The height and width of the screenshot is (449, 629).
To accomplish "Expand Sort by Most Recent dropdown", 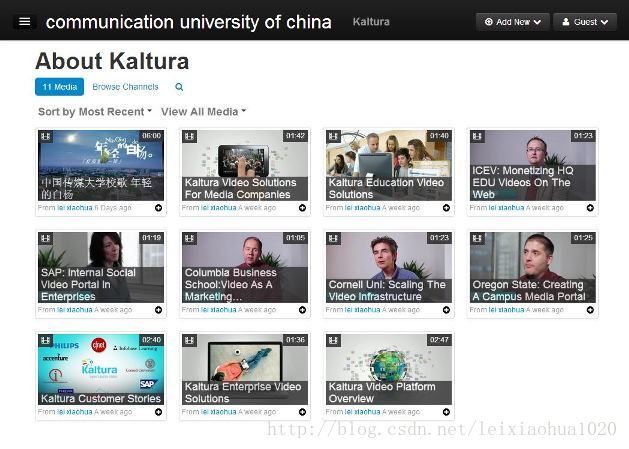I will pos(95,112).
